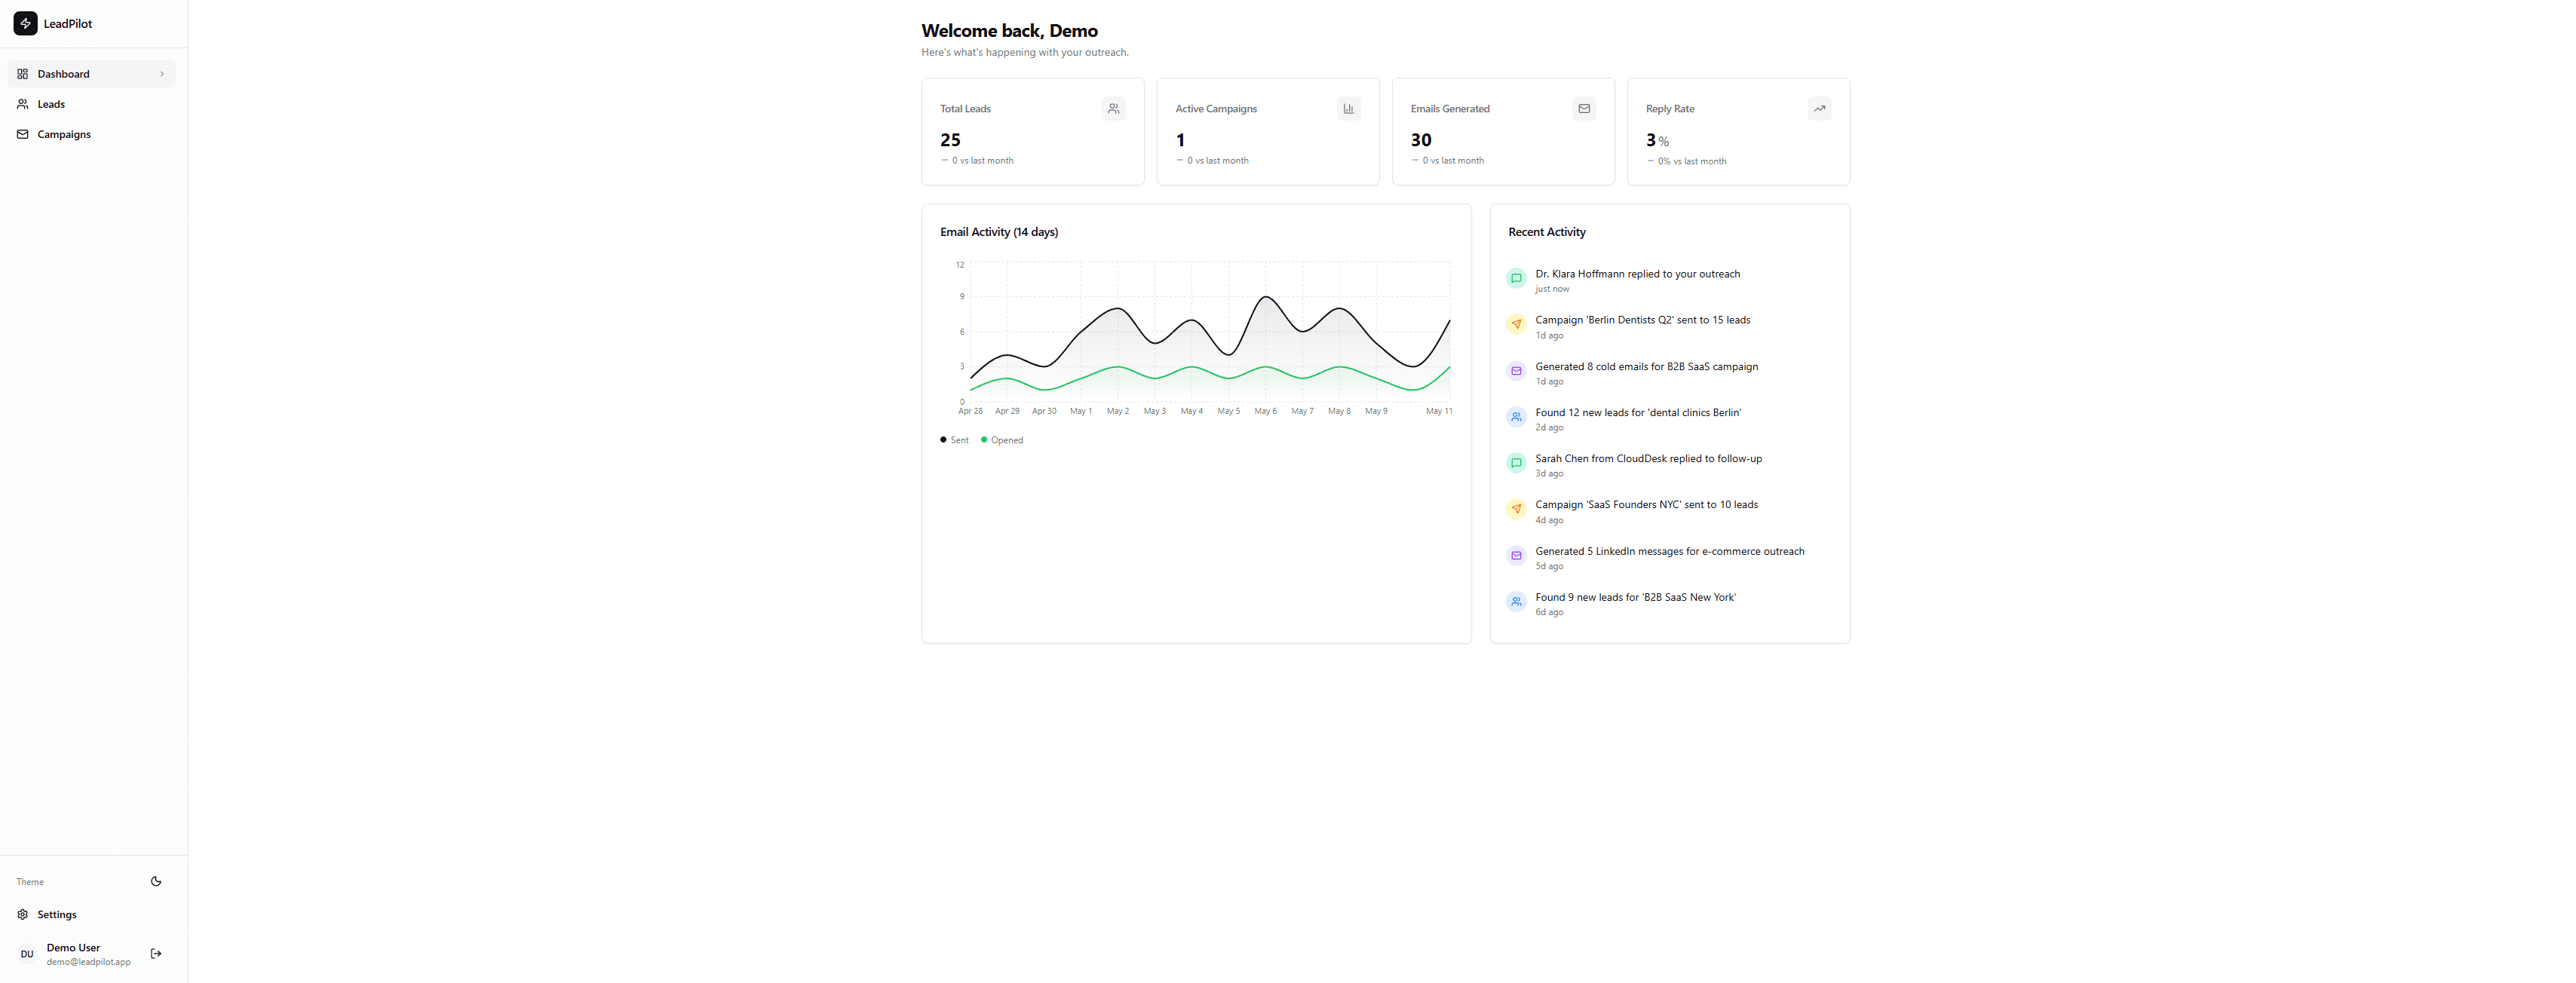Click the people icon beside Found 9 new leads
Image resolution: width=2576 pixels, height=983 pixels.
tap(1516, 601)
